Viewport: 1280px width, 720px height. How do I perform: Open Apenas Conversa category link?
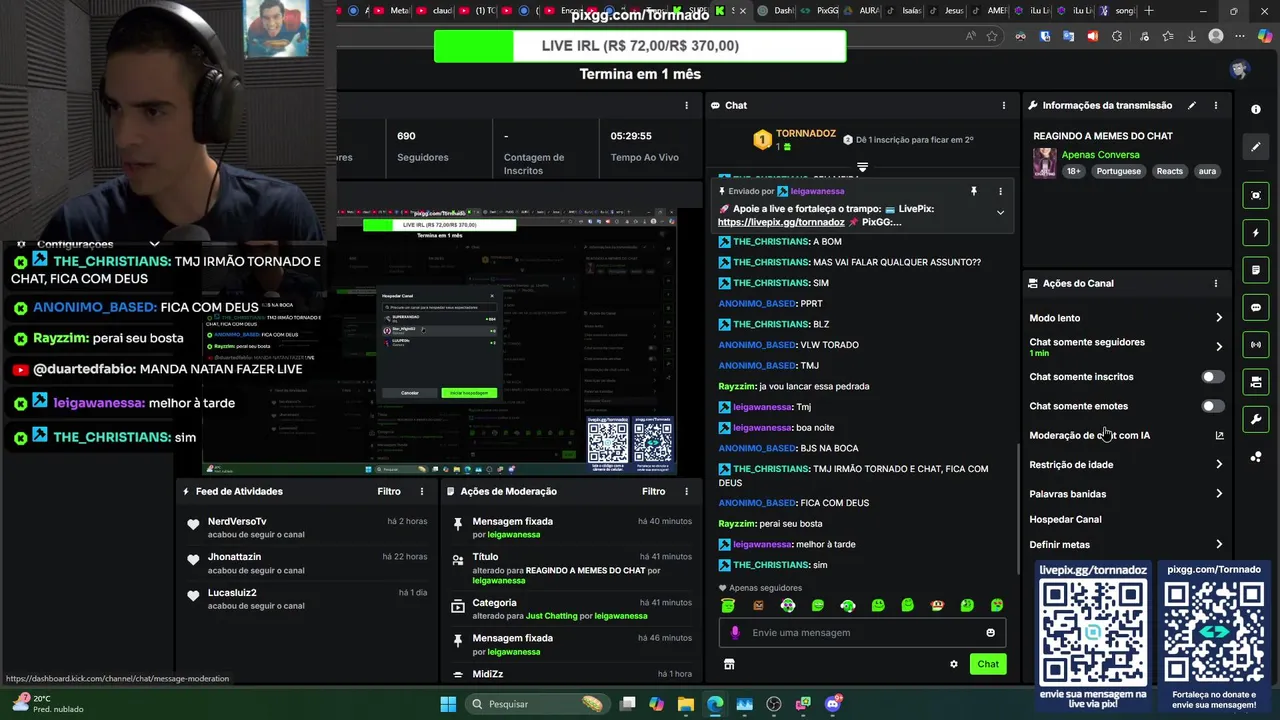coord(1100,155)
